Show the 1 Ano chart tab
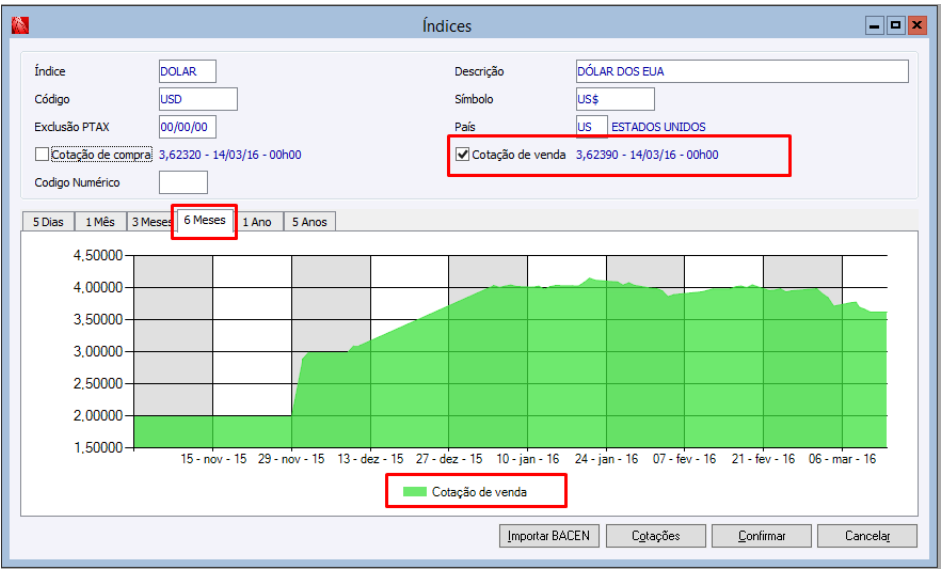941x569 pixels. (258, 222)
